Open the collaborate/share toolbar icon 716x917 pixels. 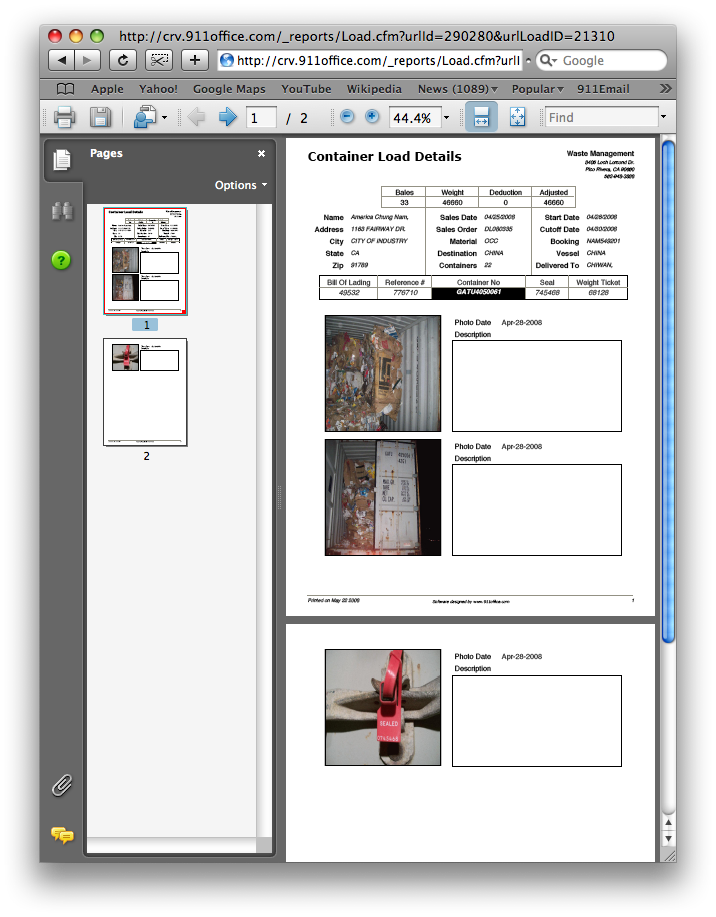[145, 117]
